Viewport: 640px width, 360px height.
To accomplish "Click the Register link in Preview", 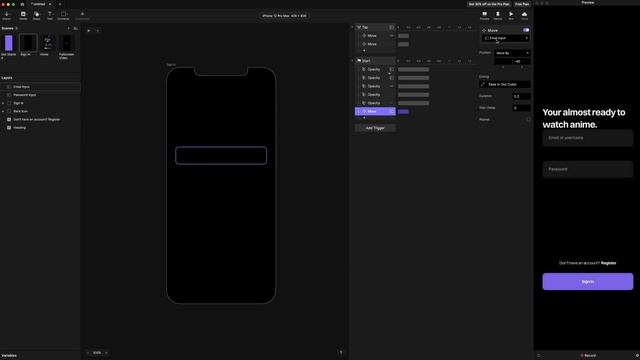I will coord(609,263).
